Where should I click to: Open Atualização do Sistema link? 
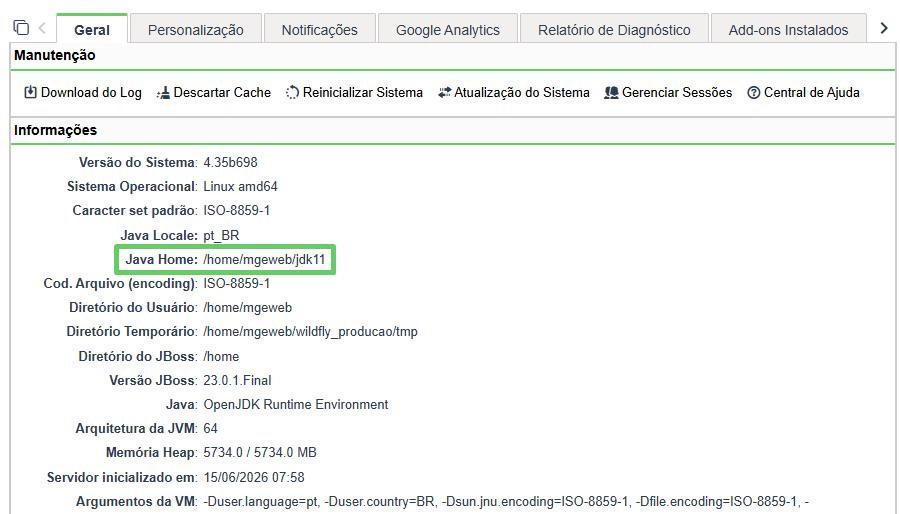coord(522,92)
